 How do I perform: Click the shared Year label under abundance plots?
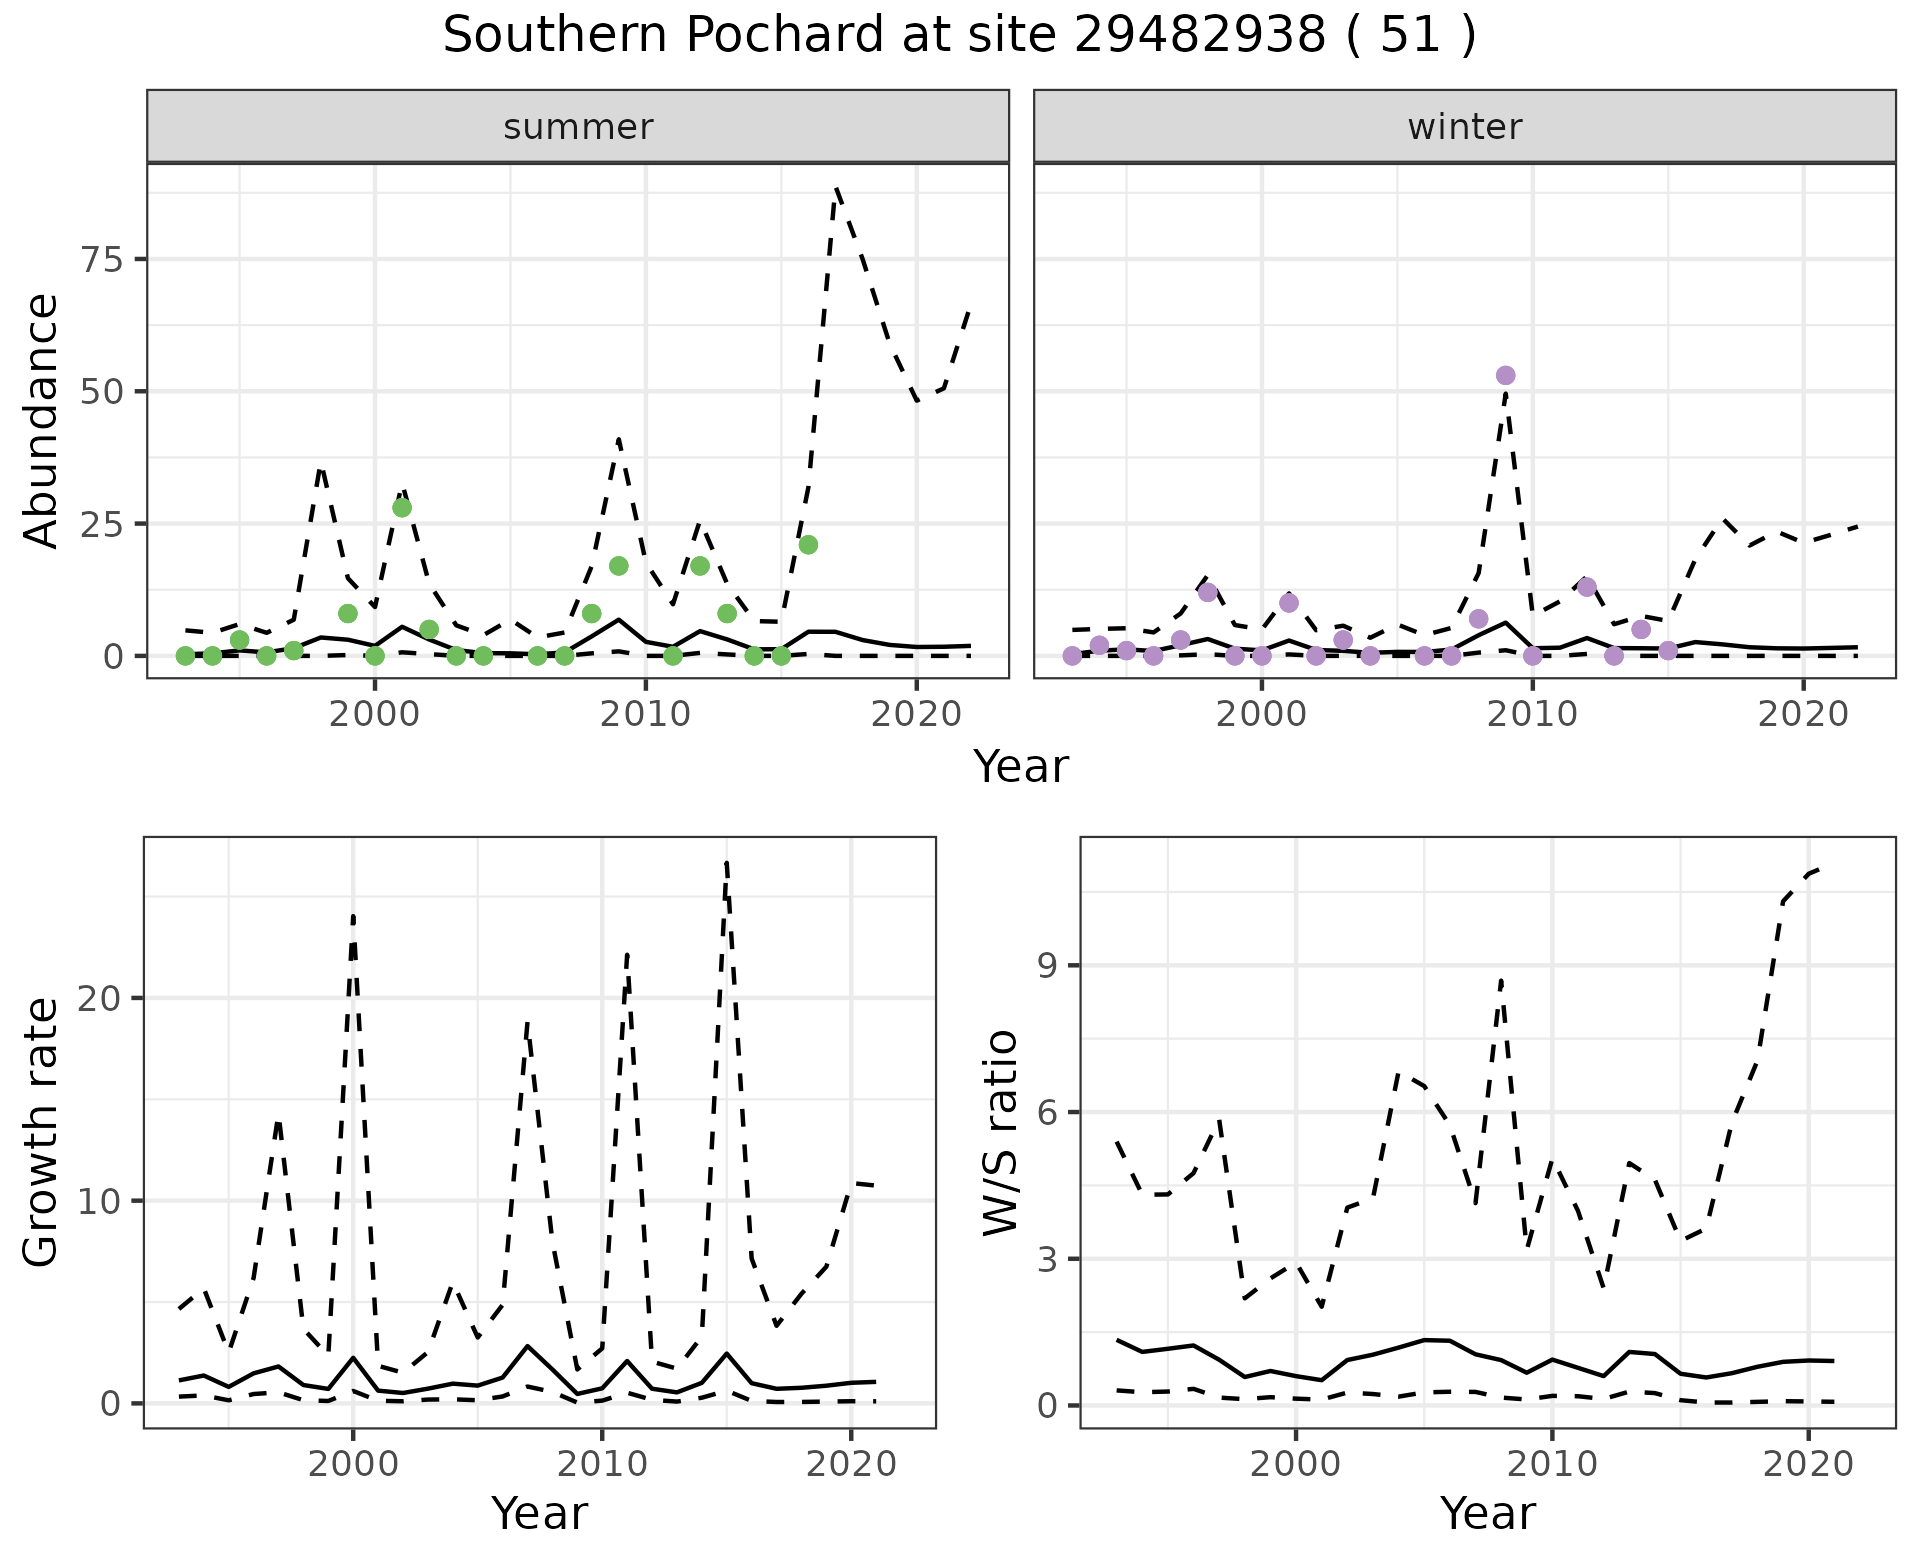coord(1020,767)
